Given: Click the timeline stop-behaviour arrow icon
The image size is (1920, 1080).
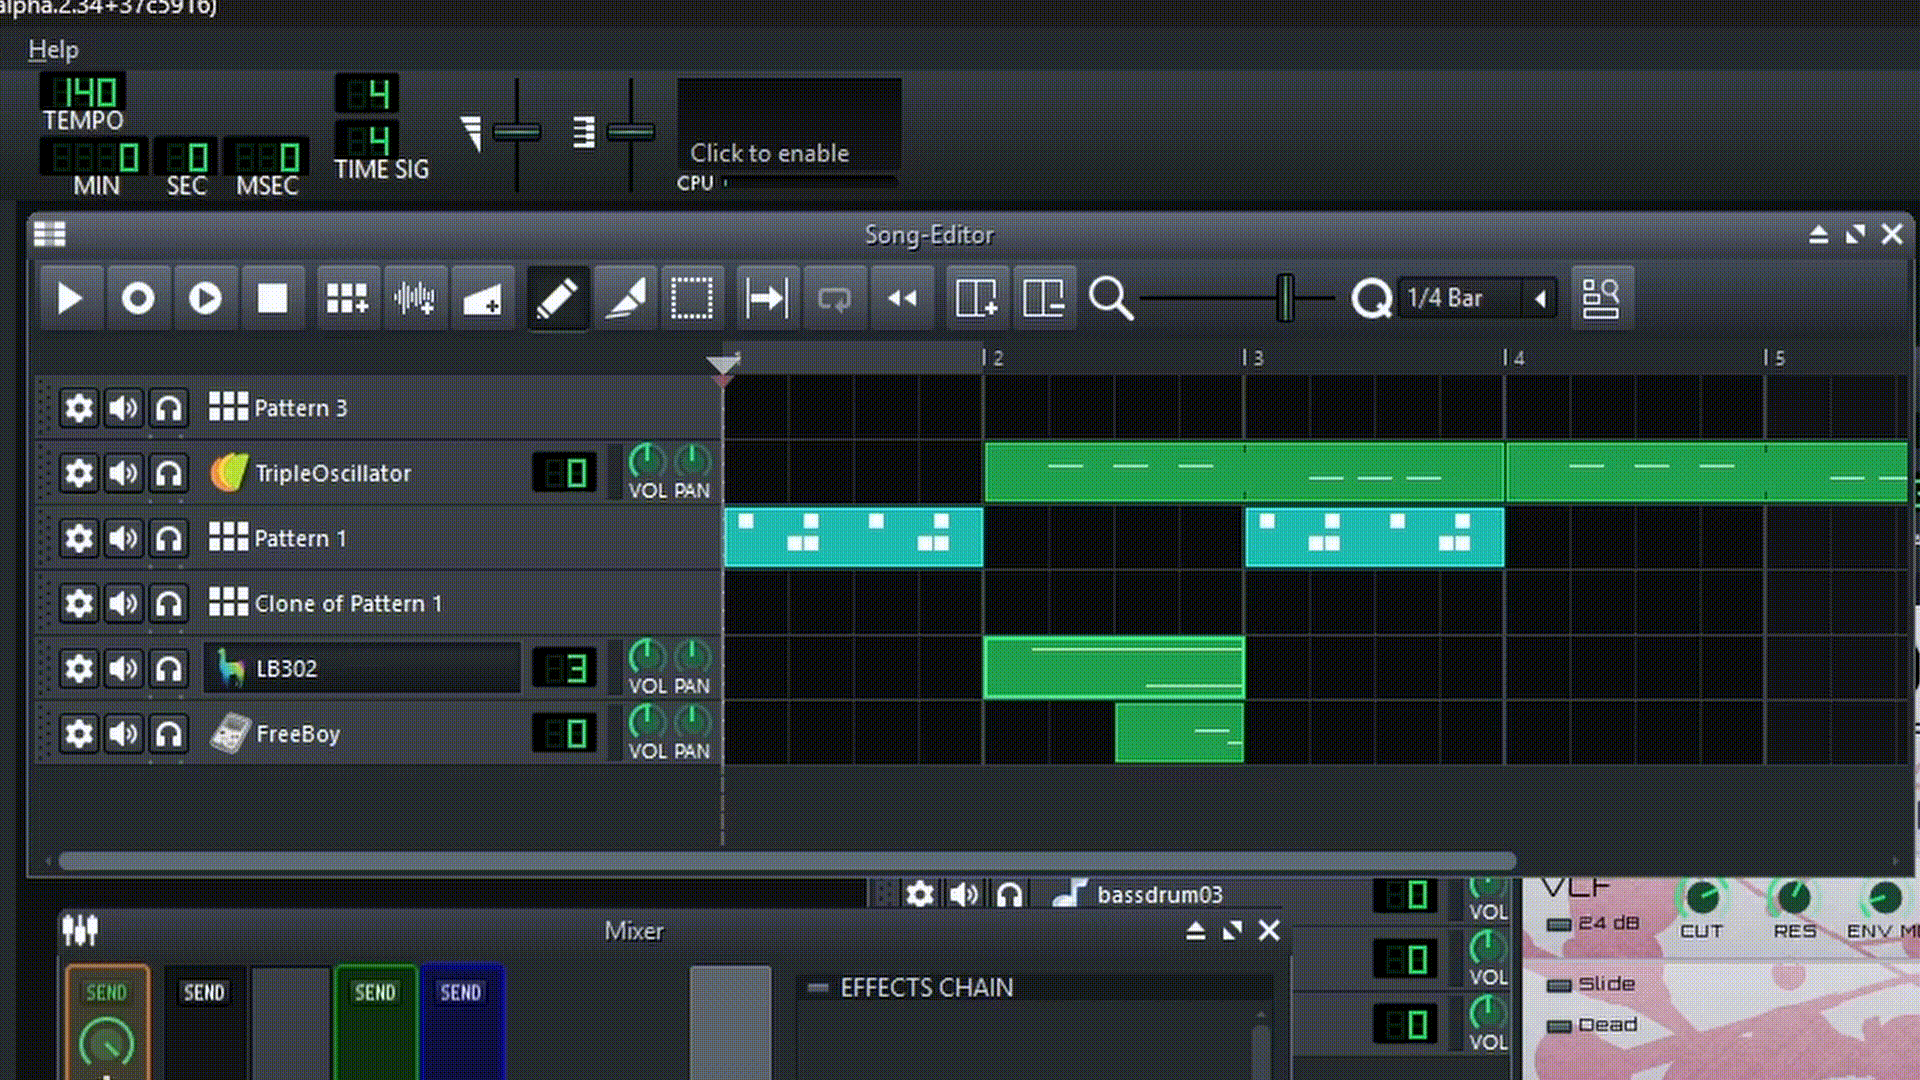Looking at the screenshot, I should (x=767, y=298).
